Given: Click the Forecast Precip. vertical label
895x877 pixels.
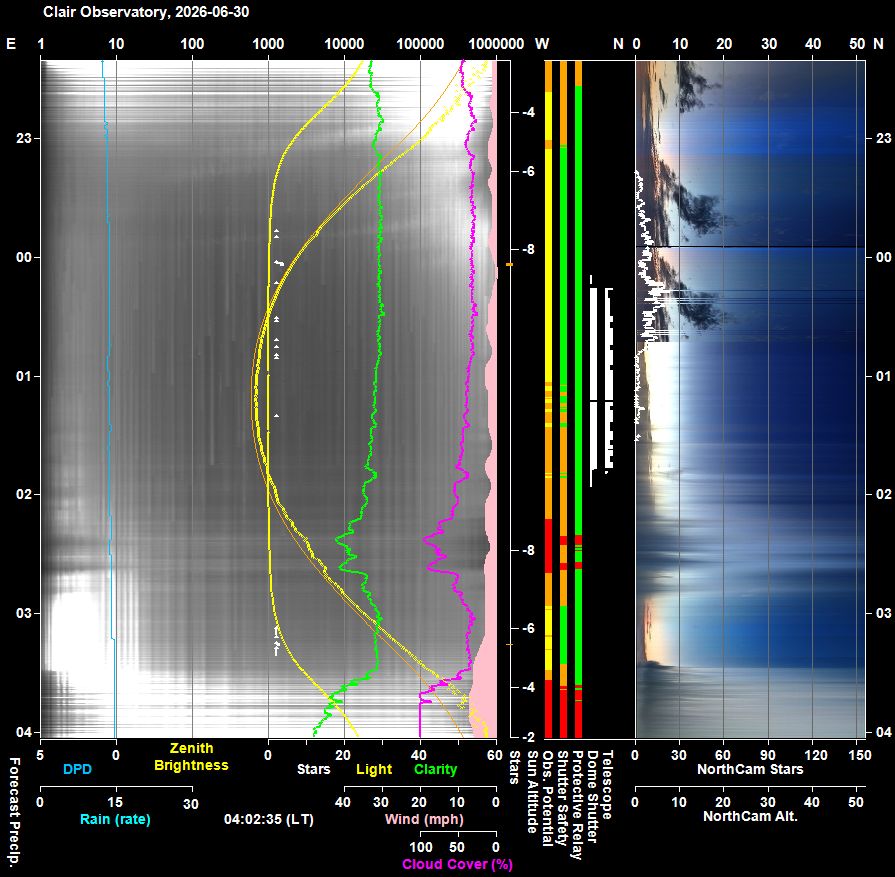Looking at the screenshot, I should [15, 812].
